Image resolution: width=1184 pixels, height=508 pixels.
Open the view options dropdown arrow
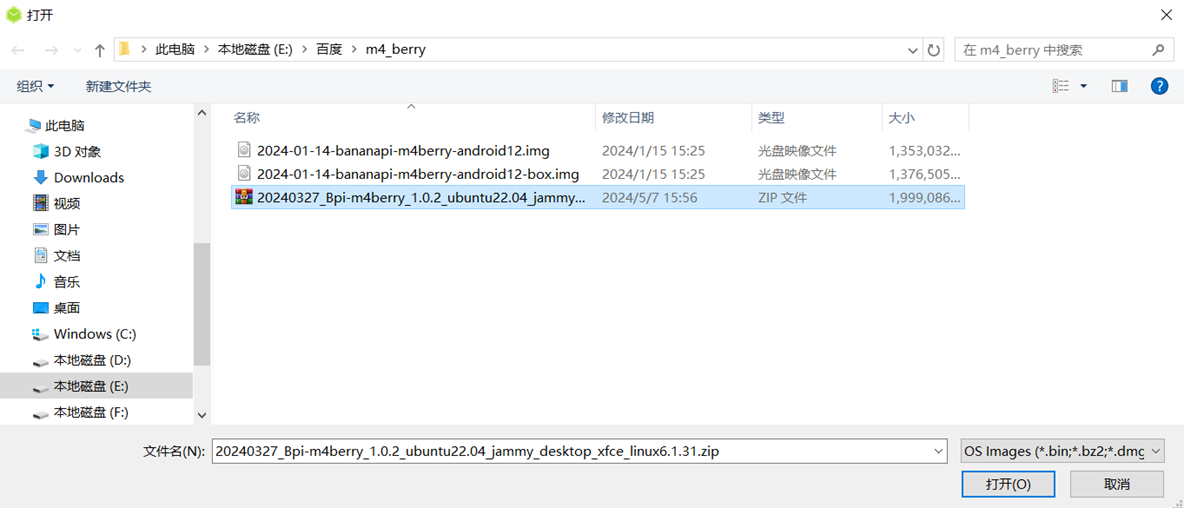[1084, 86]
